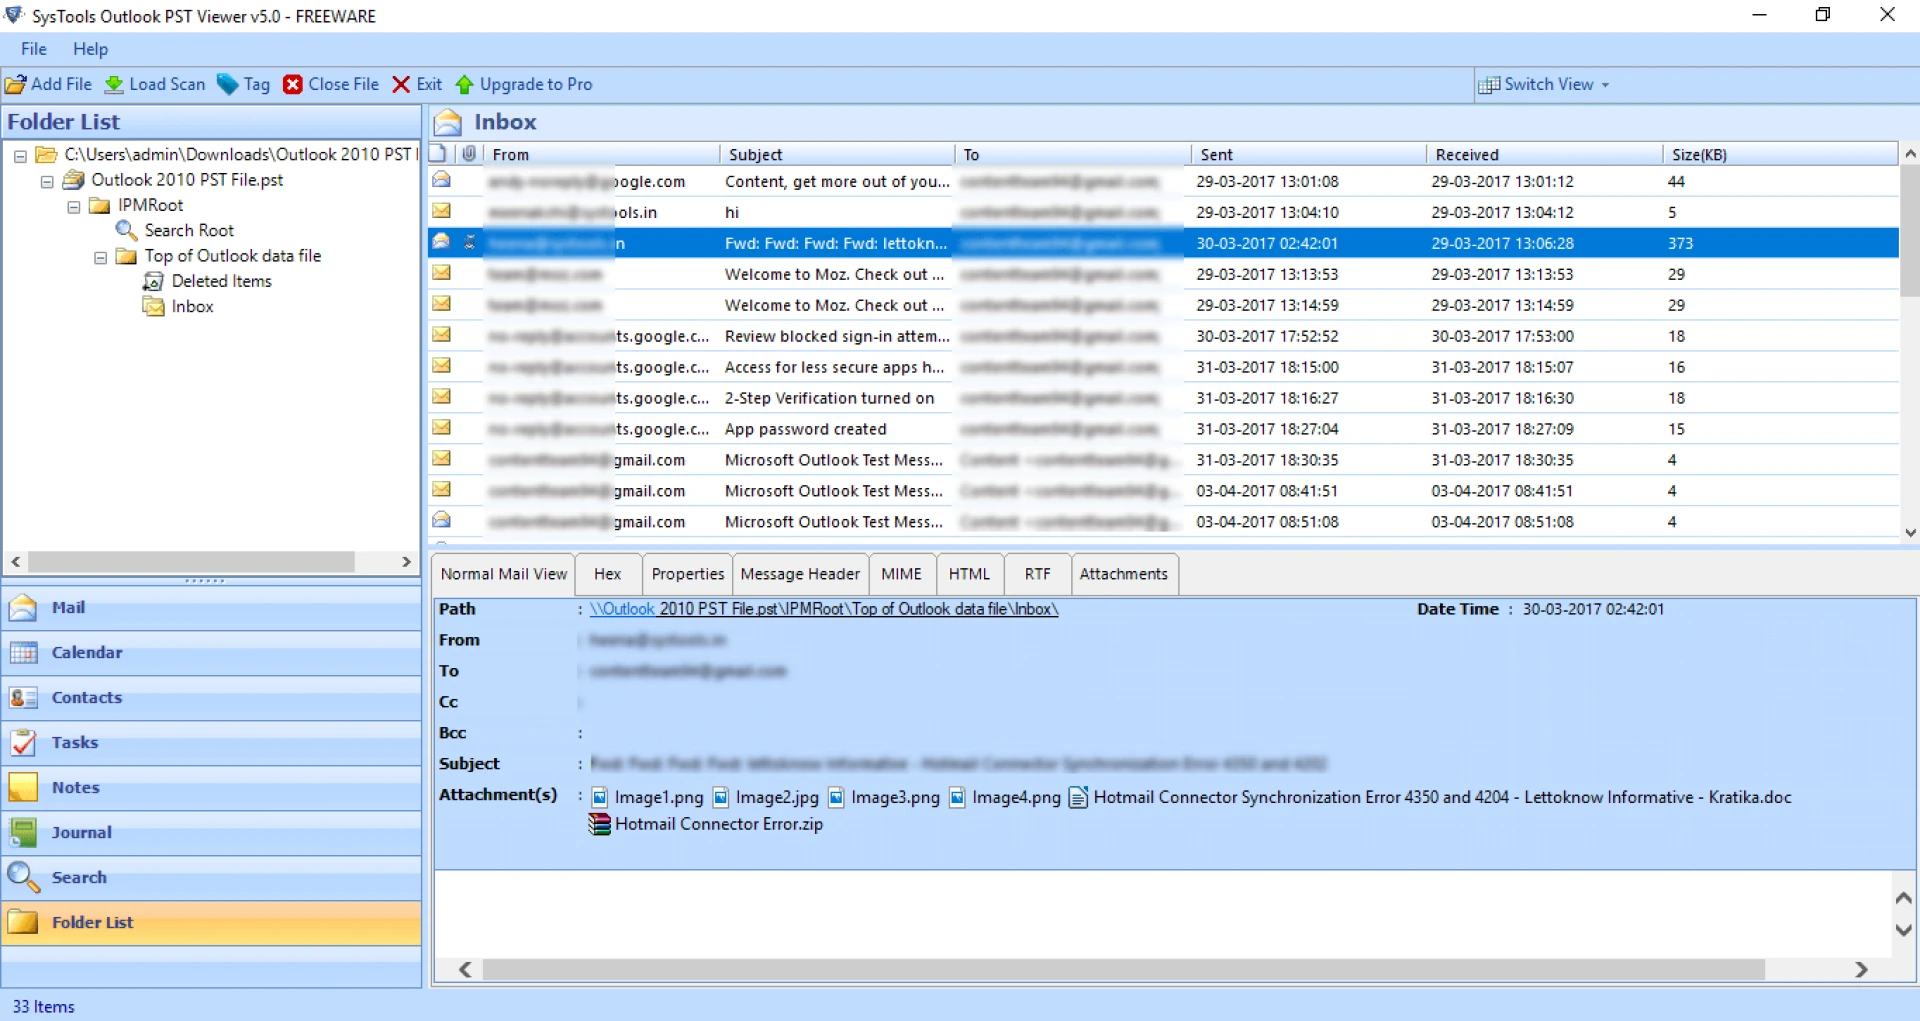1920x1021 pixels.
Task: Collapse the Outlook 2010 PST File.pst node
Action: pos(46,180)
